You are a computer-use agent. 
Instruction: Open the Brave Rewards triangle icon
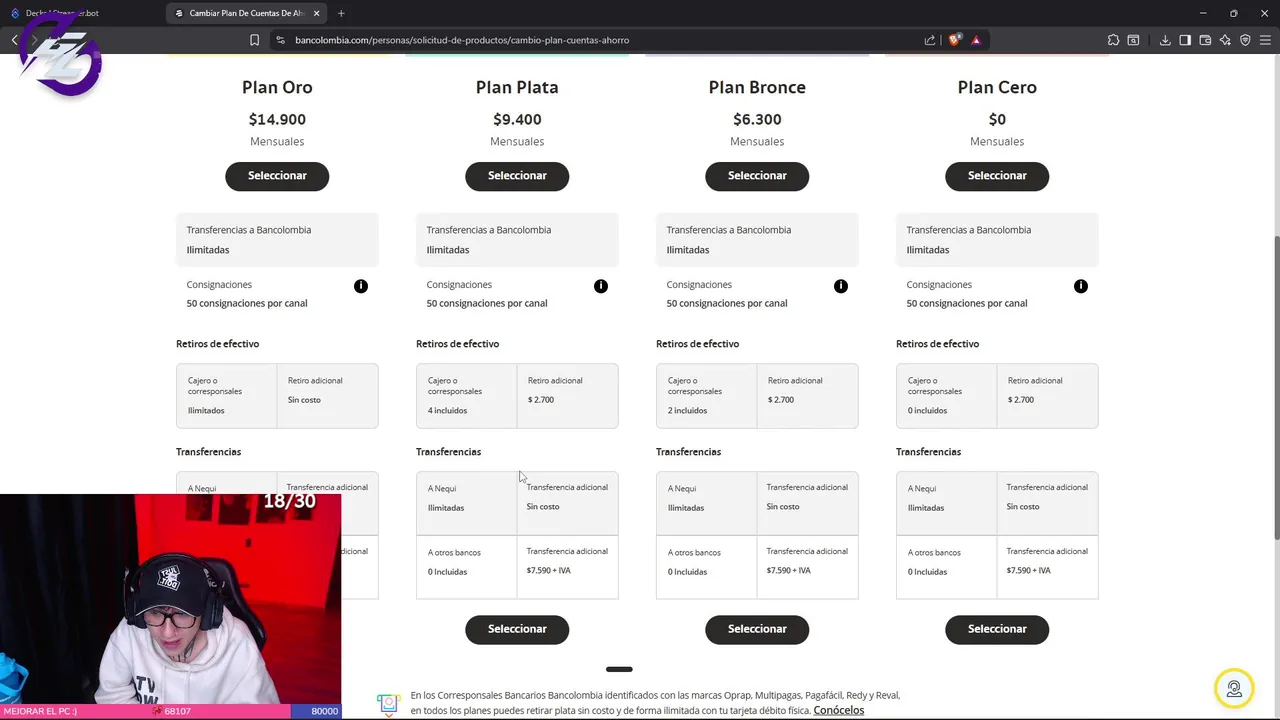click(x=976, y=40)
